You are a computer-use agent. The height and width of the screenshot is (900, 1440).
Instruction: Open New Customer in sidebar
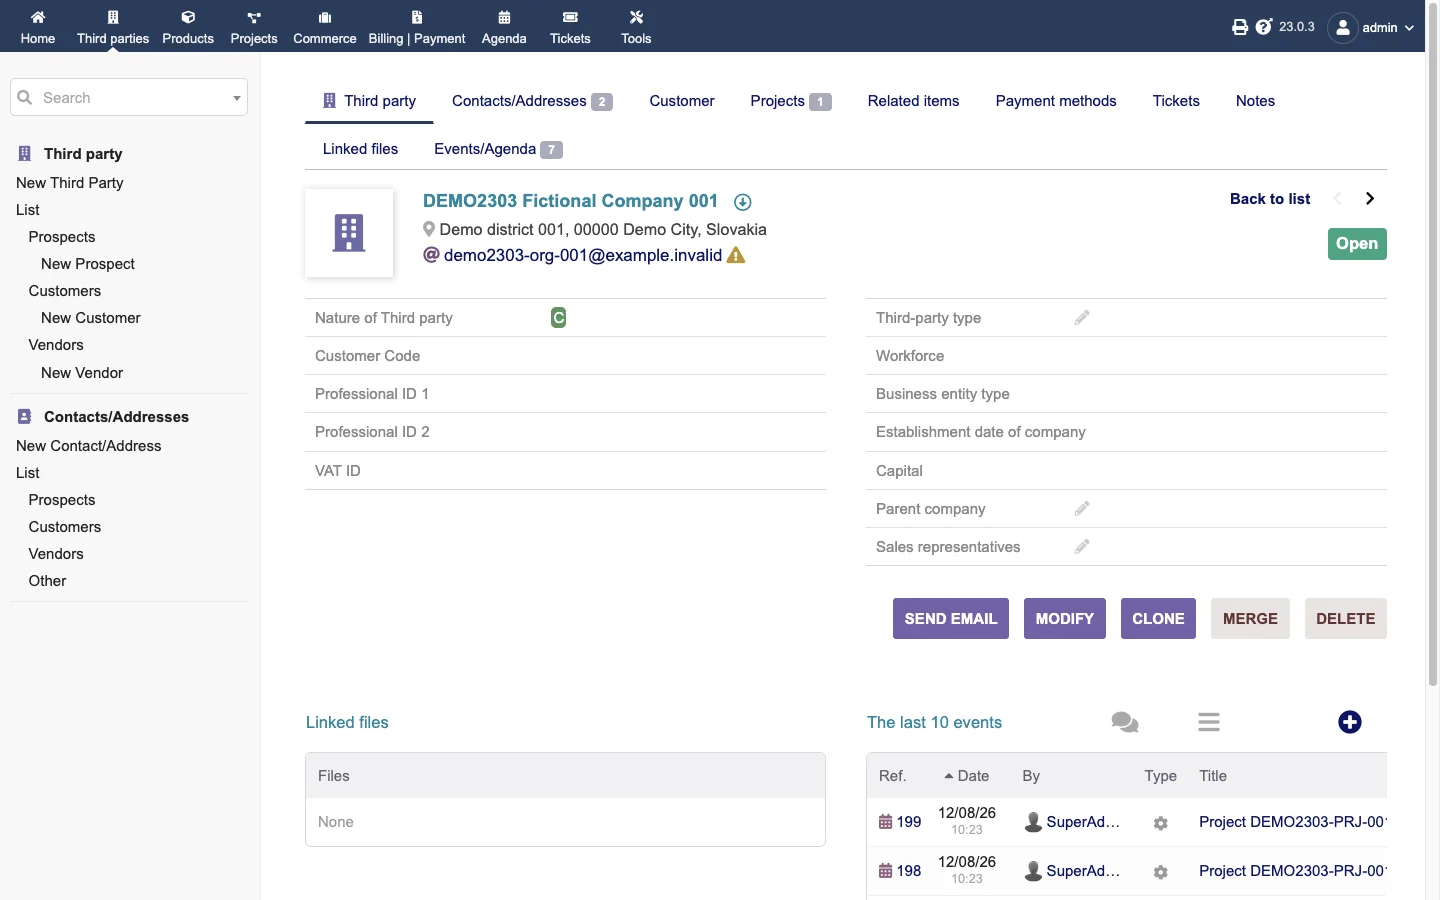91,318
